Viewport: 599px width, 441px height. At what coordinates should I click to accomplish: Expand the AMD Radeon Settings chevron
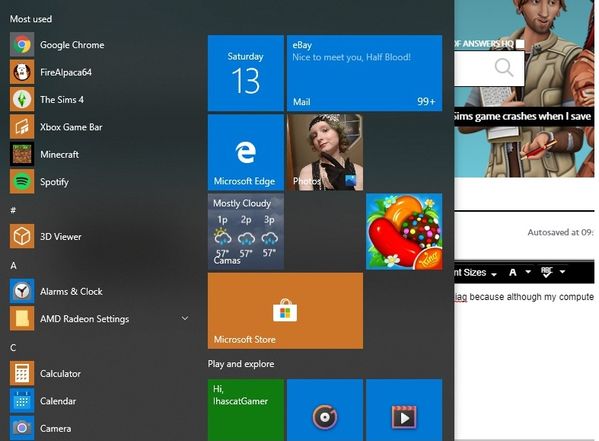(185, 318)
